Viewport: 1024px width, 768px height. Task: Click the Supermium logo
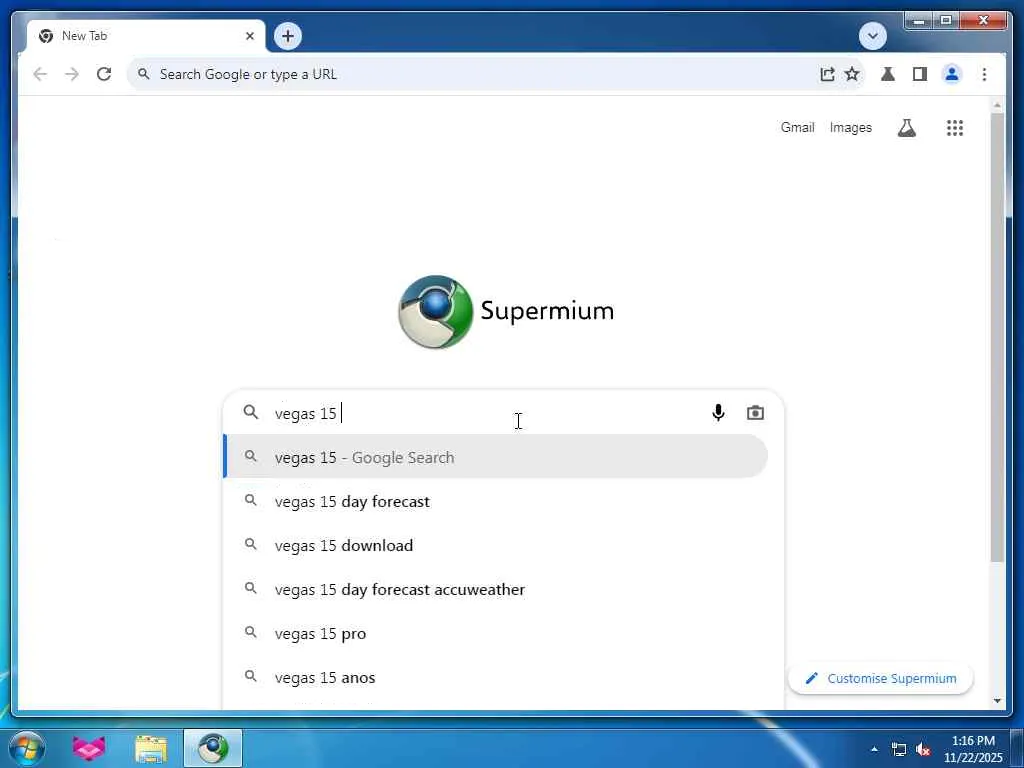(505, 312)
